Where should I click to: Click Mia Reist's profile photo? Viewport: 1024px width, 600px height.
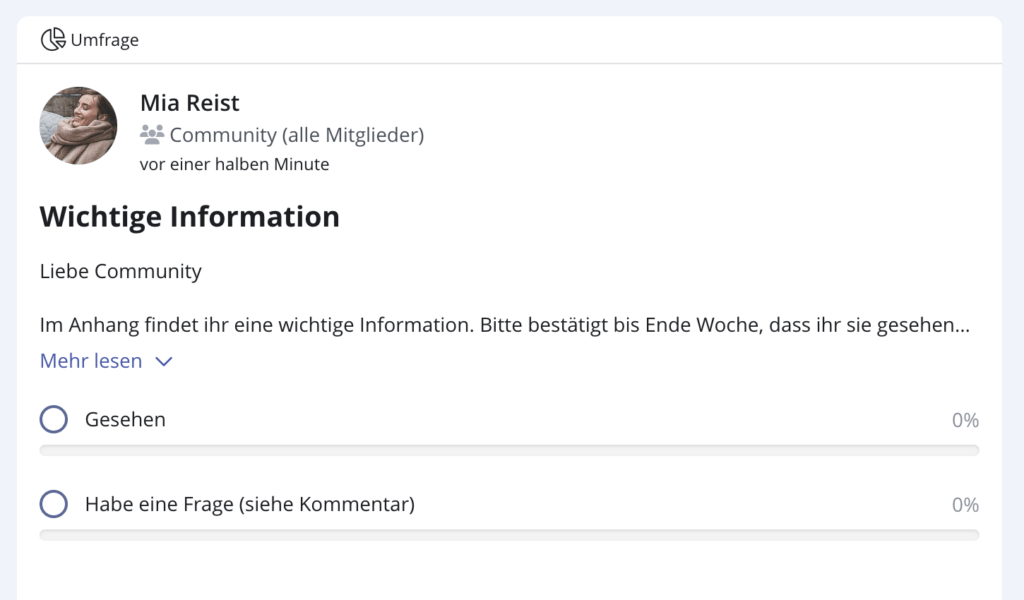point(78,126)
